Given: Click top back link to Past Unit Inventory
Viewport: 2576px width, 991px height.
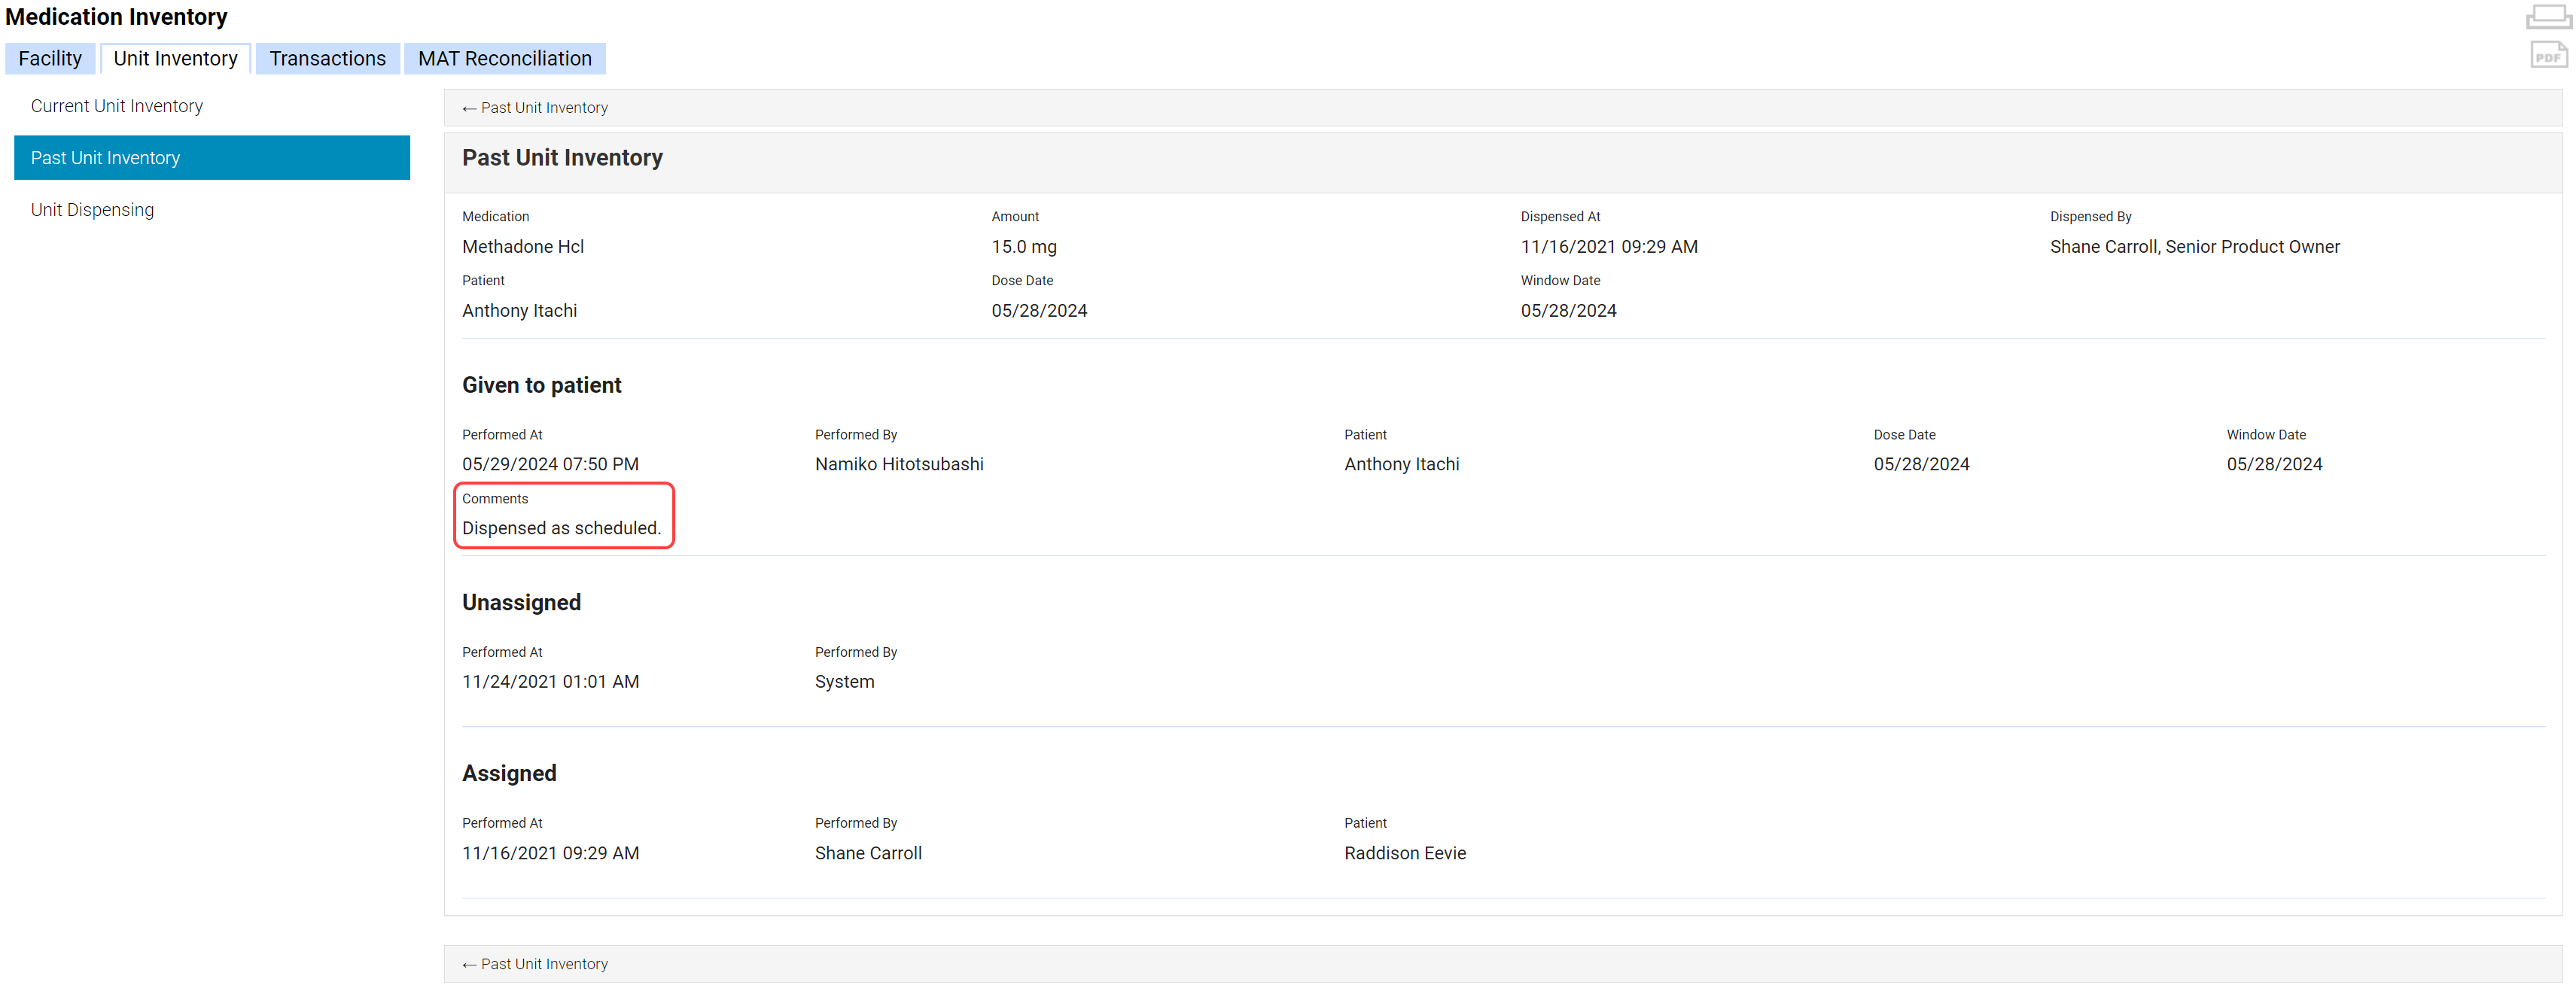Looking at the screenshot, I should (535, 108).
